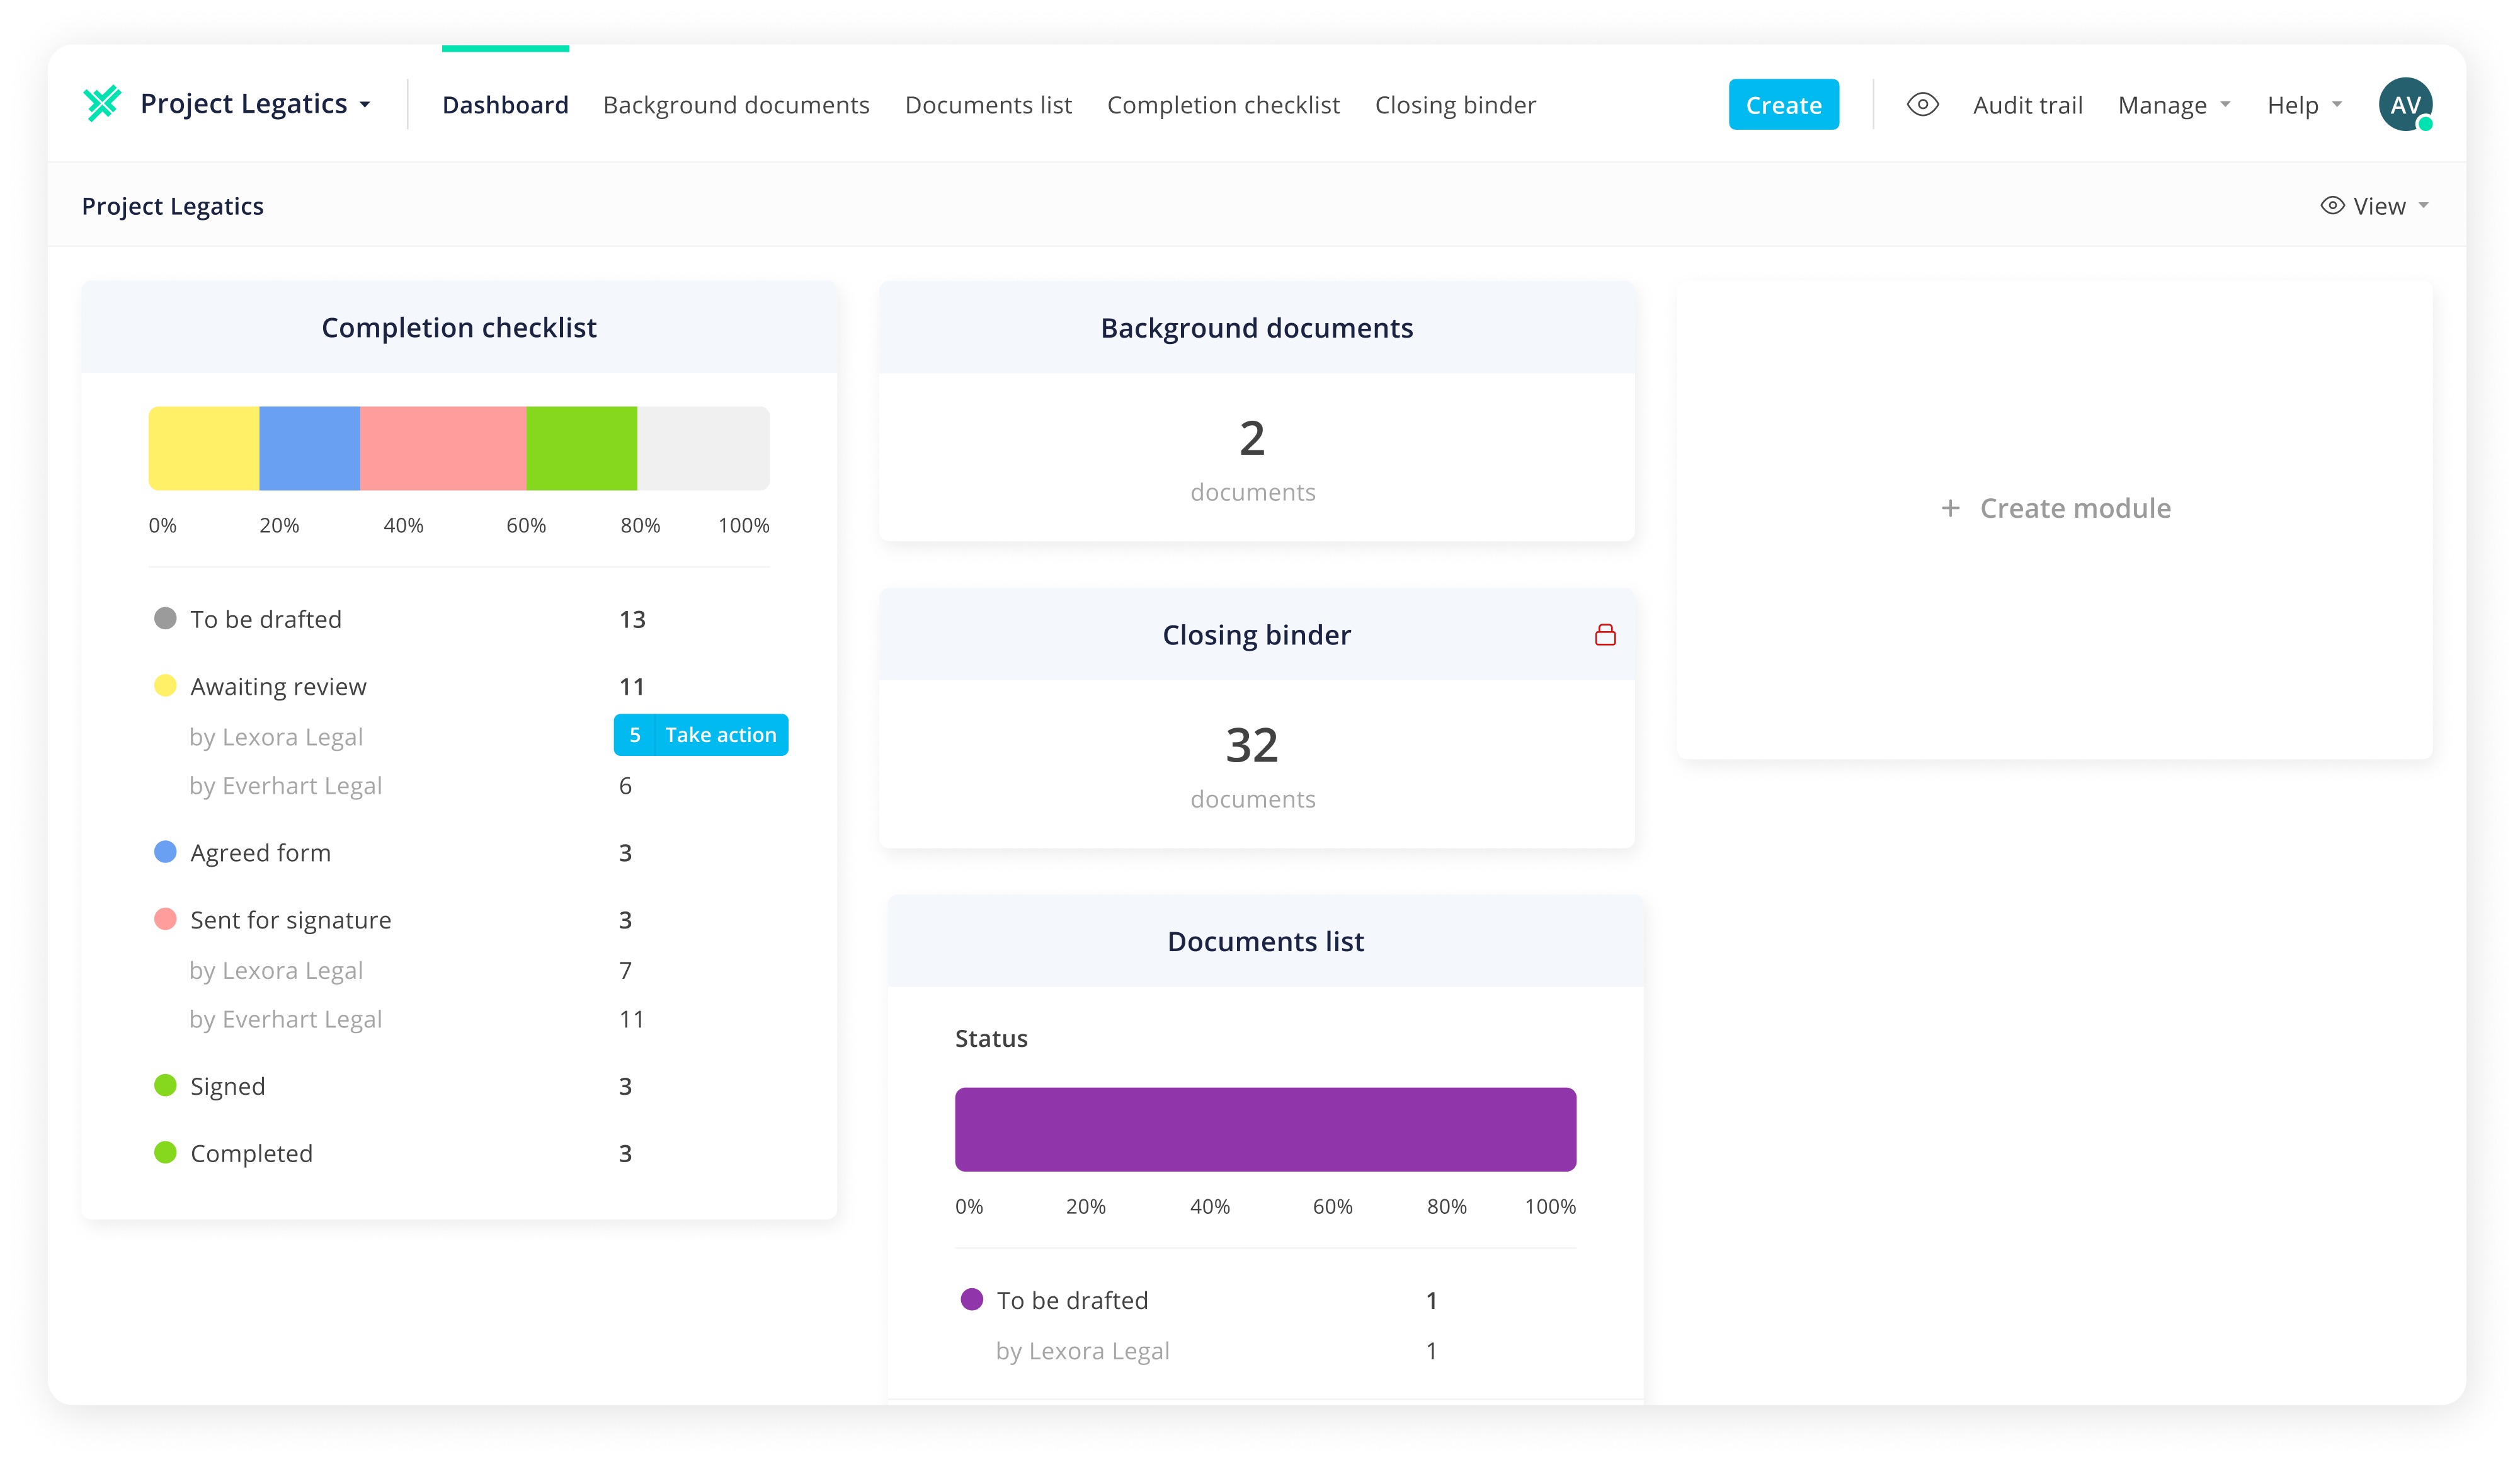Click the plus icon beside Create module
This screenshot has height=1462, width=2520.
(x=1950, y=508)
